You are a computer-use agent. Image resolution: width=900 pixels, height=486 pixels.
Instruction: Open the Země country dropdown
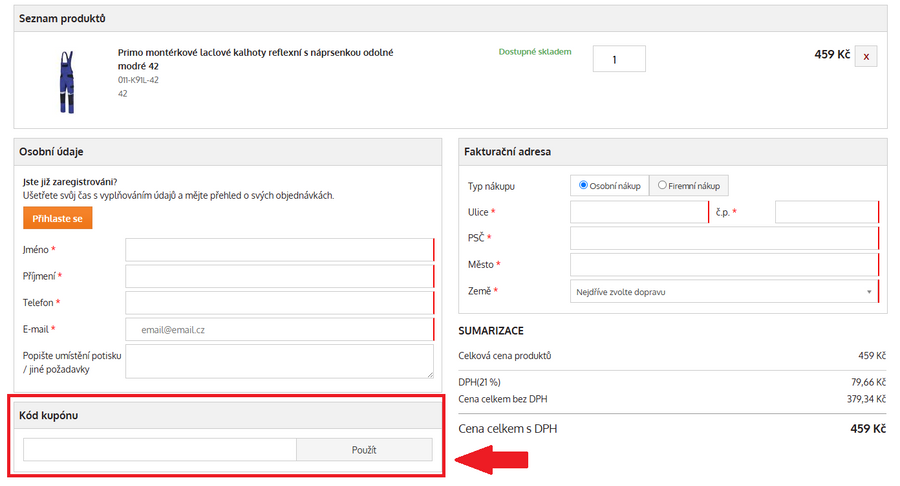[x=724, y=292]
